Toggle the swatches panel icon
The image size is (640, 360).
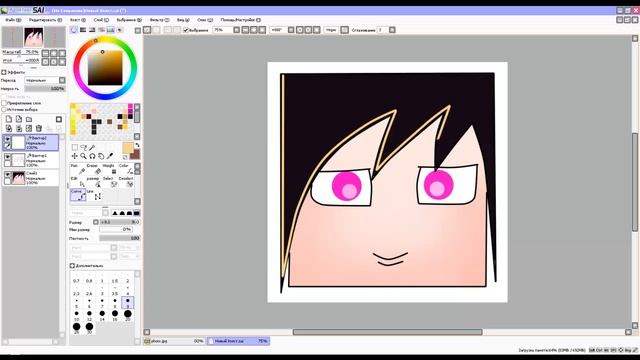(x=111, y=30)
